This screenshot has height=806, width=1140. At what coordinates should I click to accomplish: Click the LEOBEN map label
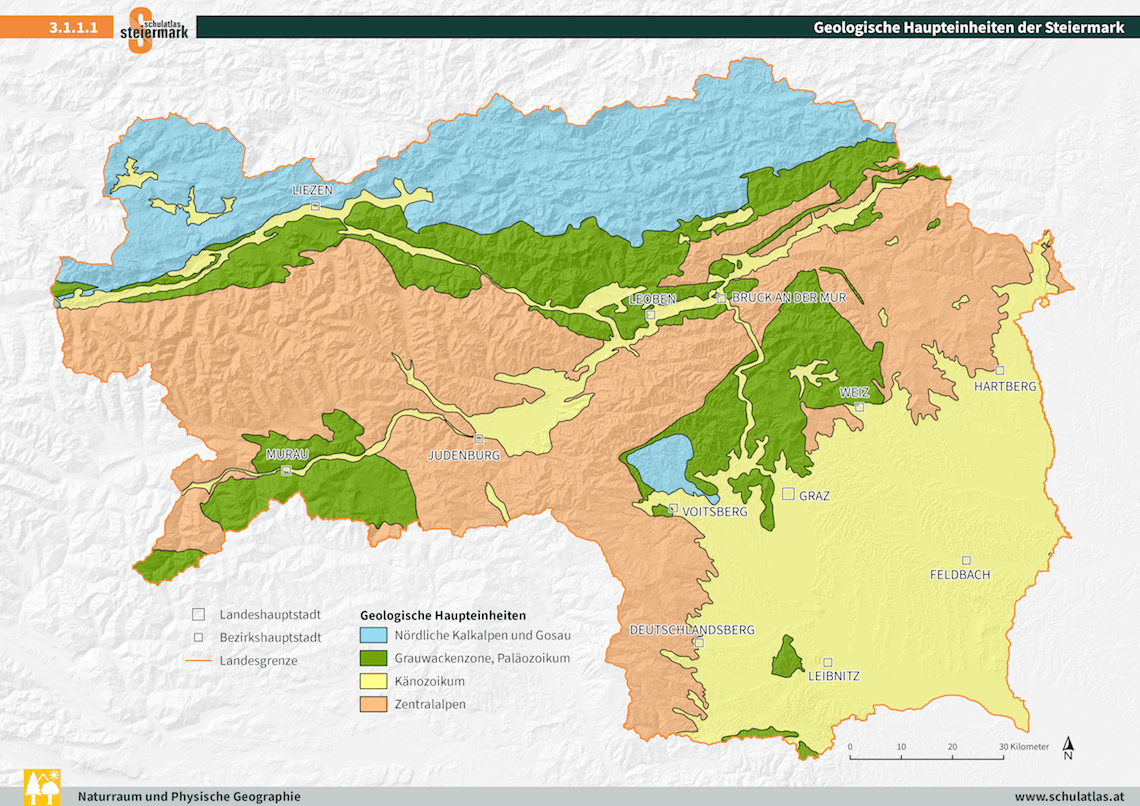pyautogui.click(x=653, y=299)
